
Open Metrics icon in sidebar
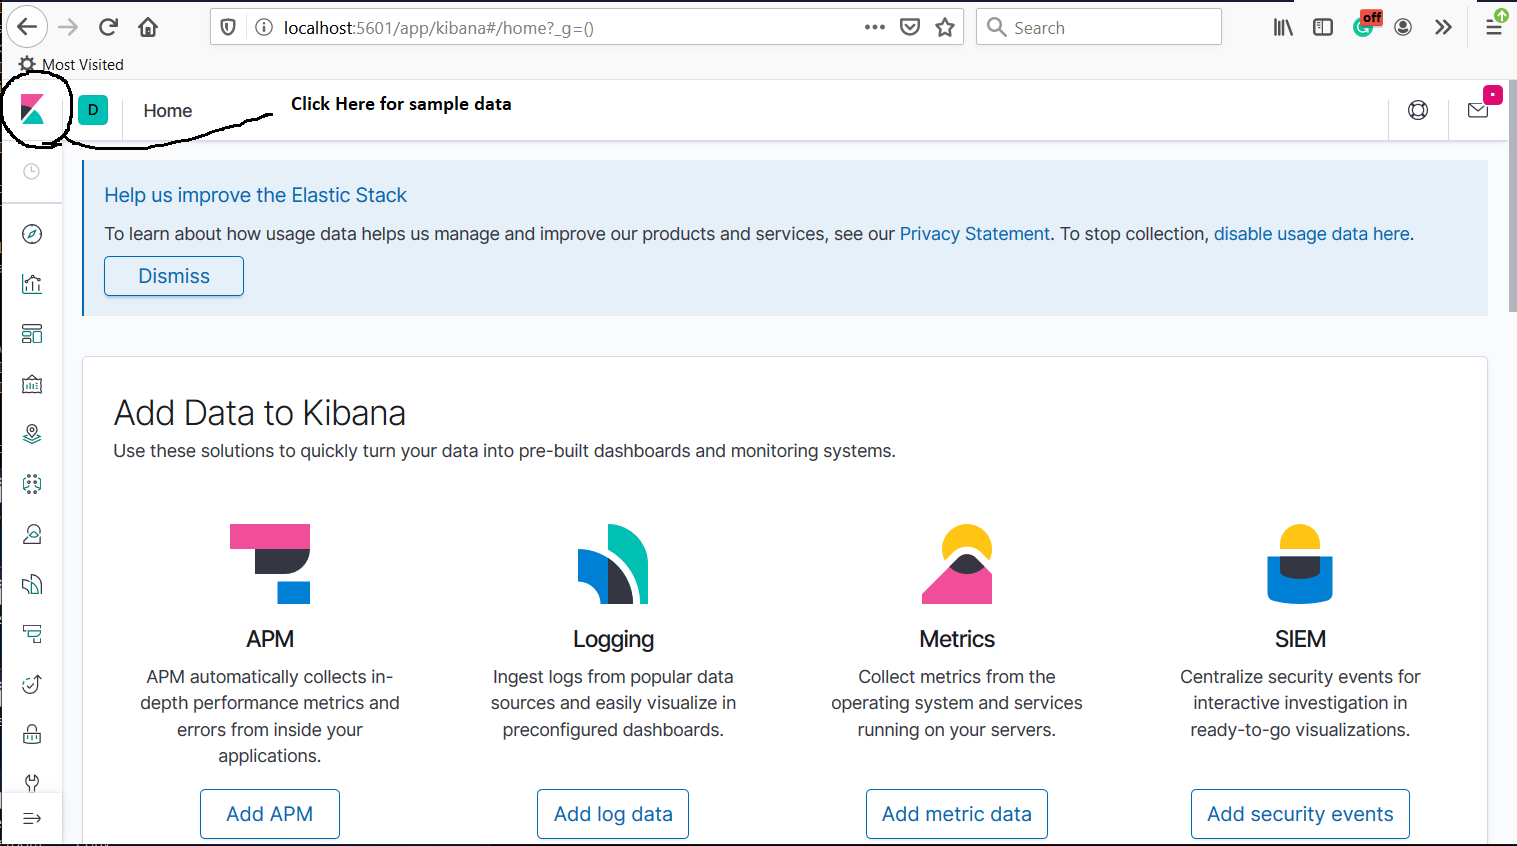(32, 534)
